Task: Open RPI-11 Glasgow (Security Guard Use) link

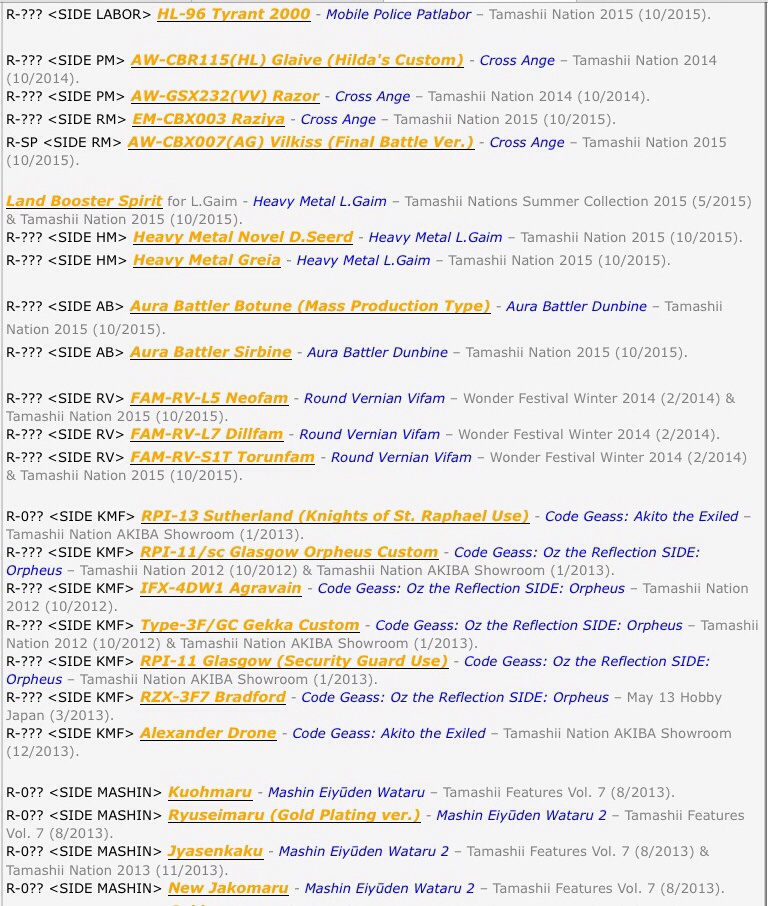Action: [294, 661]
